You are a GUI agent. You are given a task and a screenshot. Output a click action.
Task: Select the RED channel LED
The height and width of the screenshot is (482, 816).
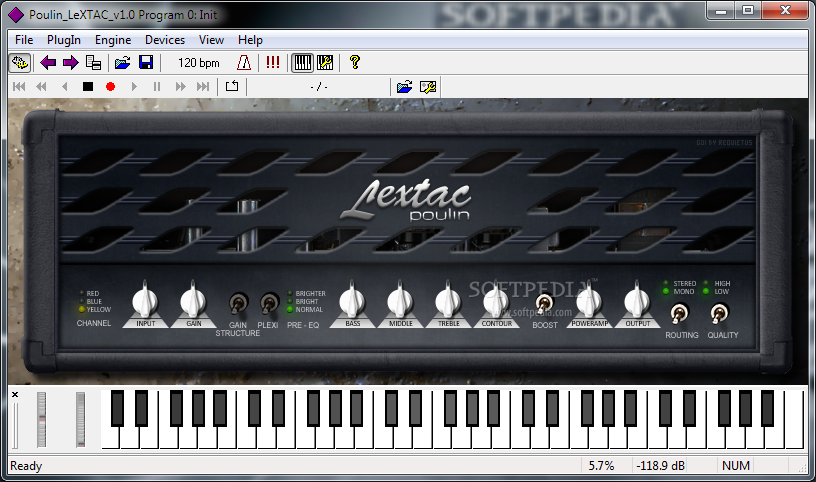[82, 294]
